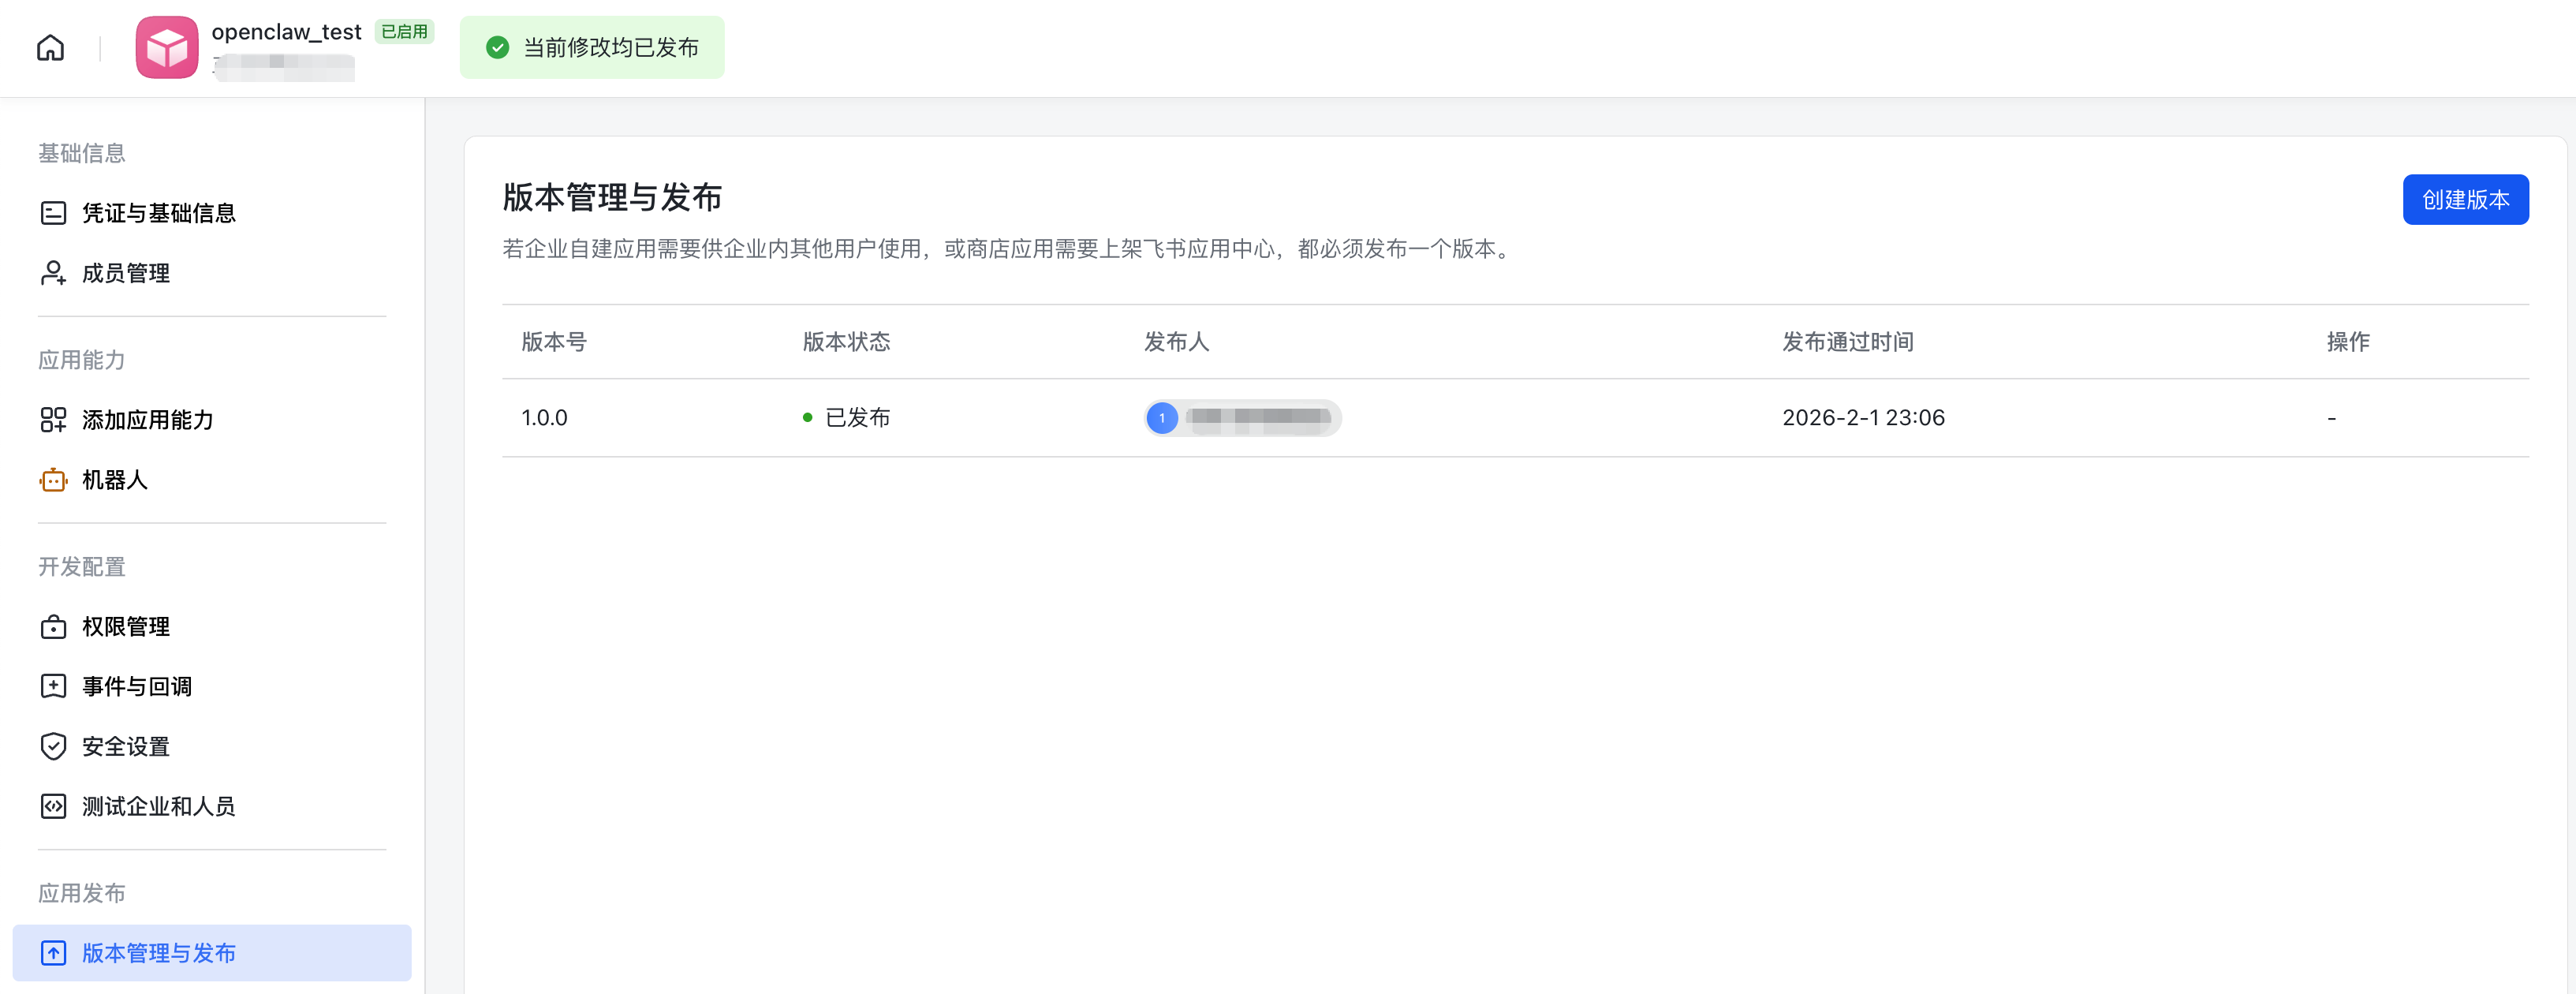Screen dimensions: 2576x994
Task: Open 凭证与基础信息 menu item
Action: coord(158,213)
